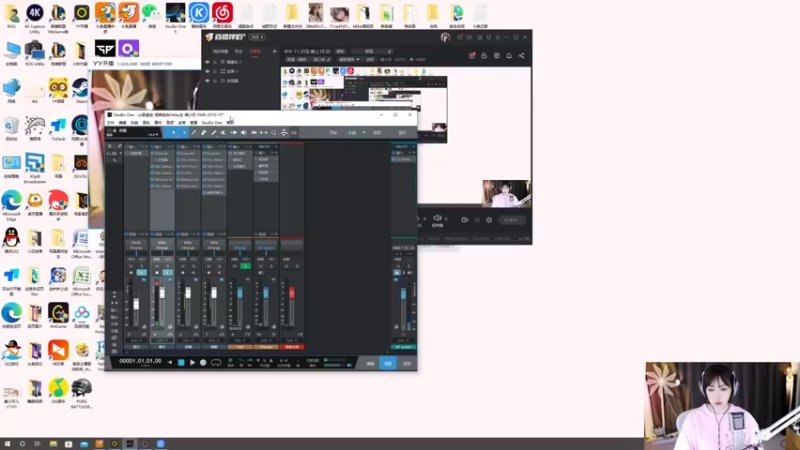Turn off the green Solo on the fifth channel
This screenshot has height=450, width=800.
pyautogui.click(x=245, y=266)
